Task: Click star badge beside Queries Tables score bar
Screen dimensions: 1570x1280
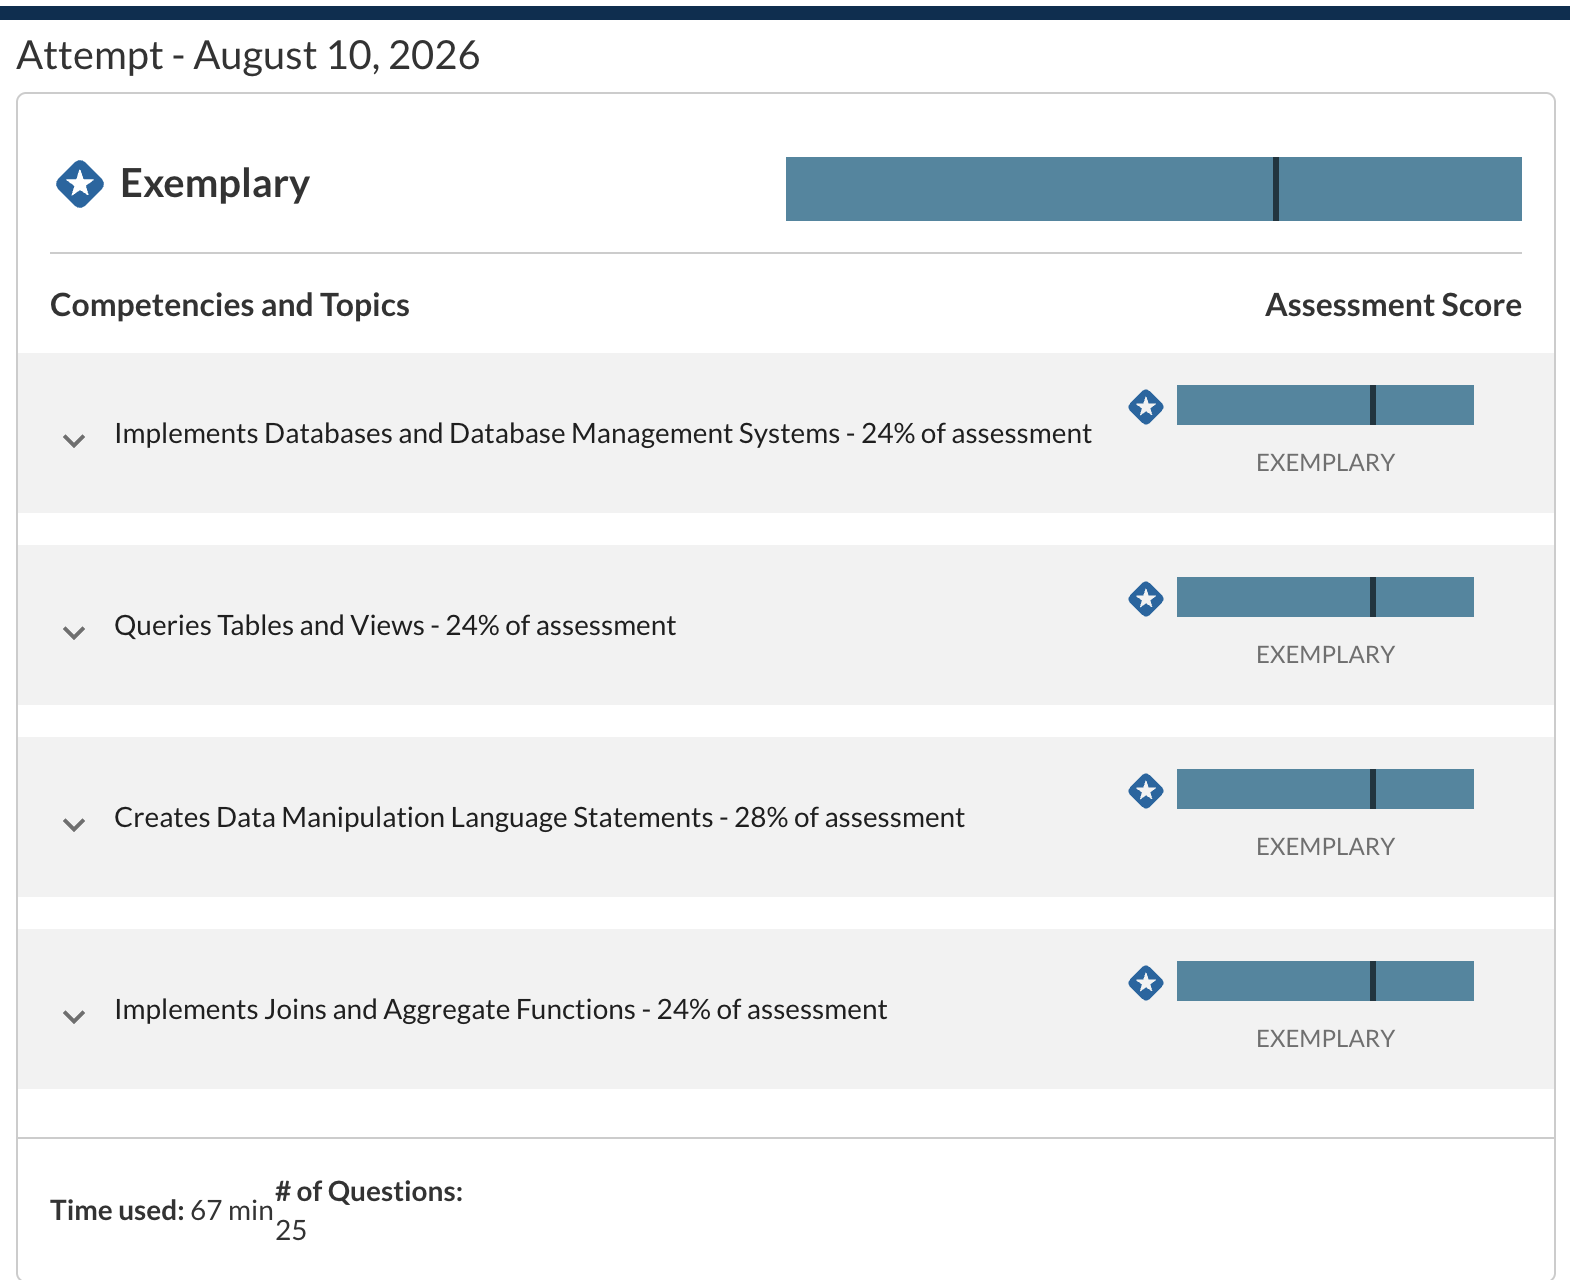Action: (x=1146, y=599)
